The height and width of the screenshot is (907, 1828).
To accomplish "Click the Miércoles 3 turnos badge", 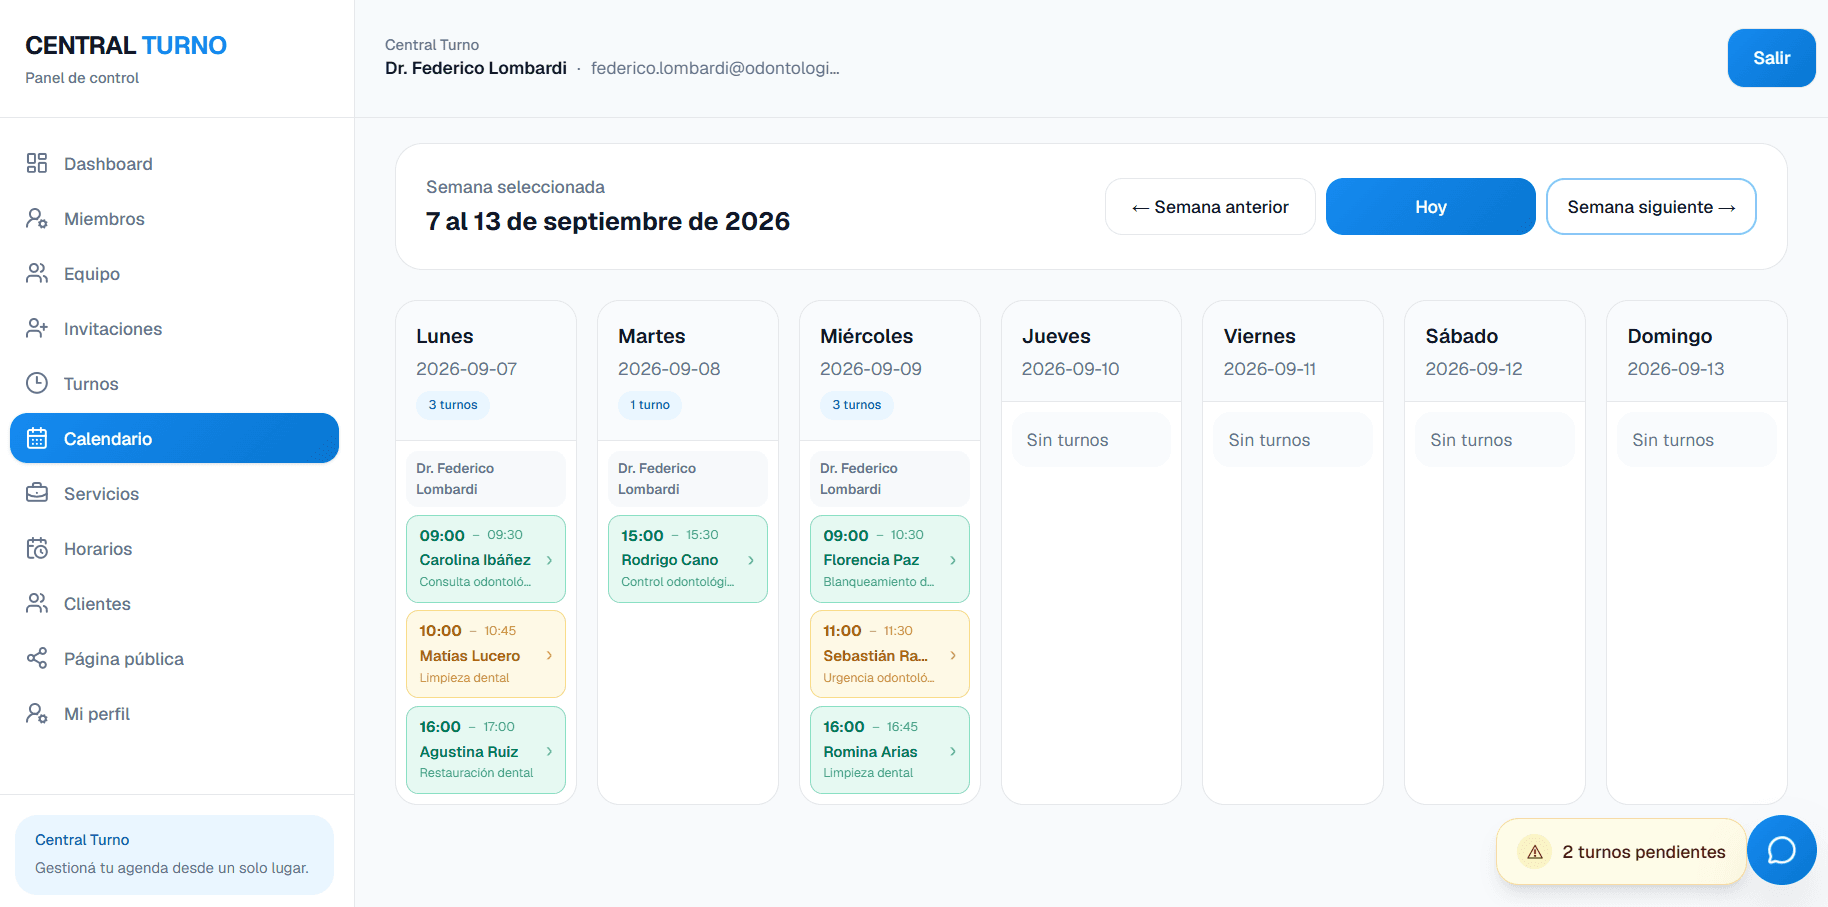I will point(857,405).
